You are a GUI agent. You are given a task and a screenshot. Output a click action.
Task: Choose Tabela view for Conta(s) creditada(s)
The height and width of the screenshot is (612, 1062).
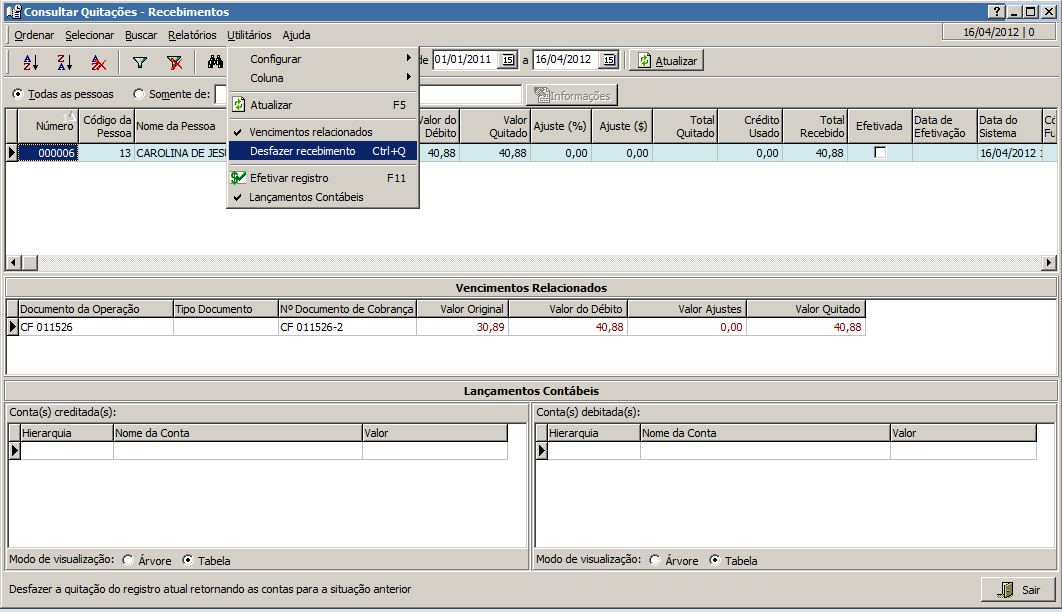click(188, 560)
